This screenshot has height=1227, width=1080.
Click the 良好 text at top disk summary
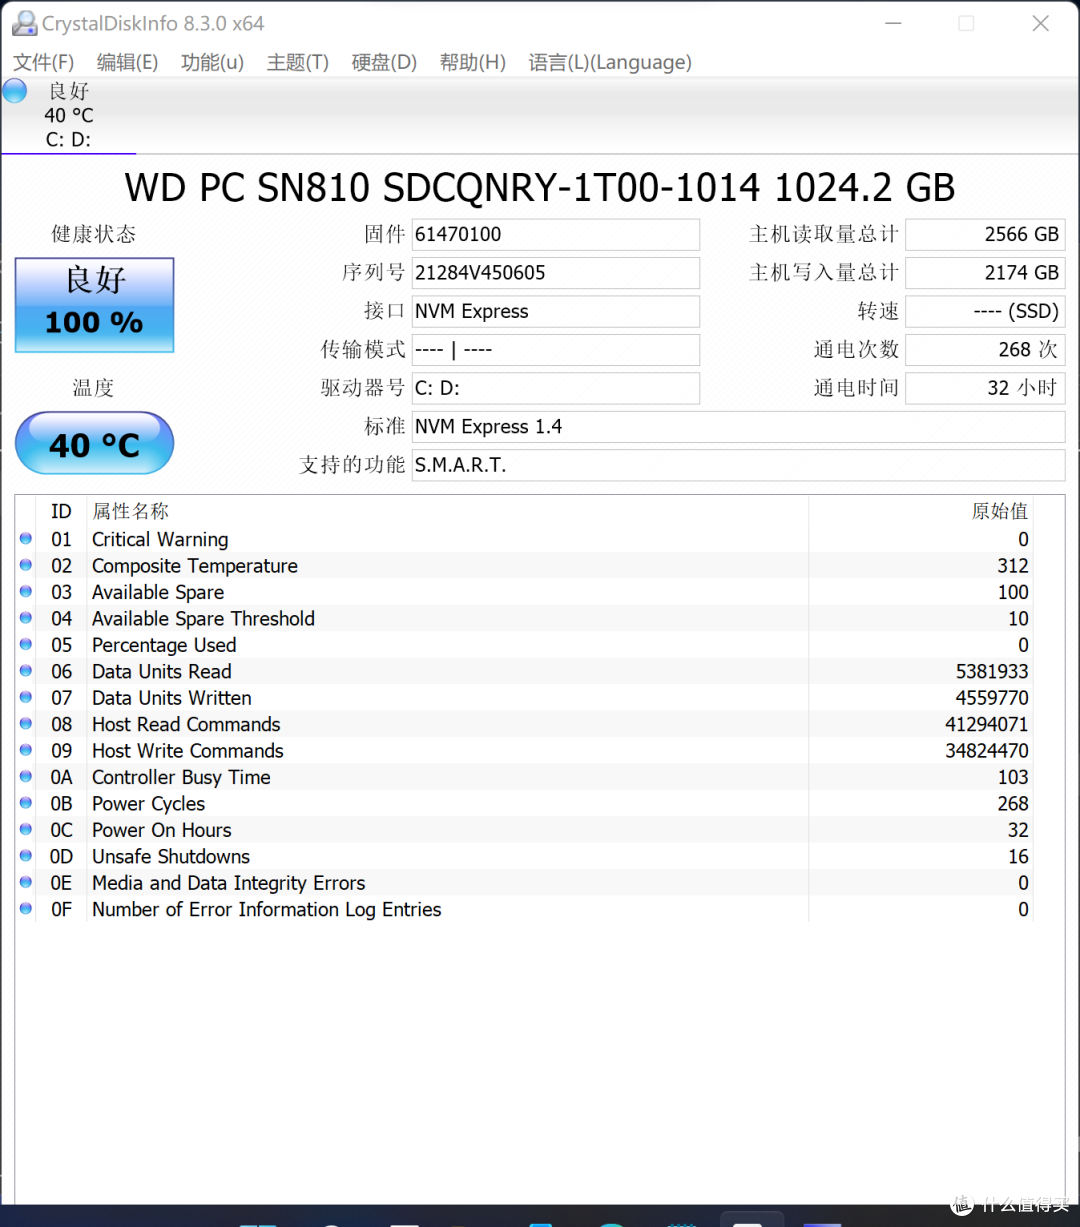pos(69,91)
